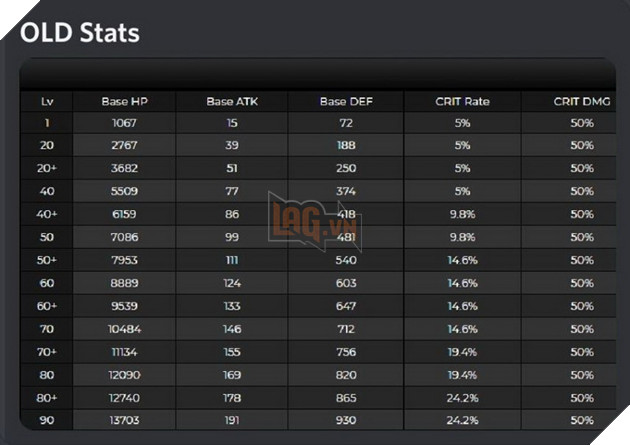Click the Base ATK value 191
This screenshot has height=445, width=630.
233,419
